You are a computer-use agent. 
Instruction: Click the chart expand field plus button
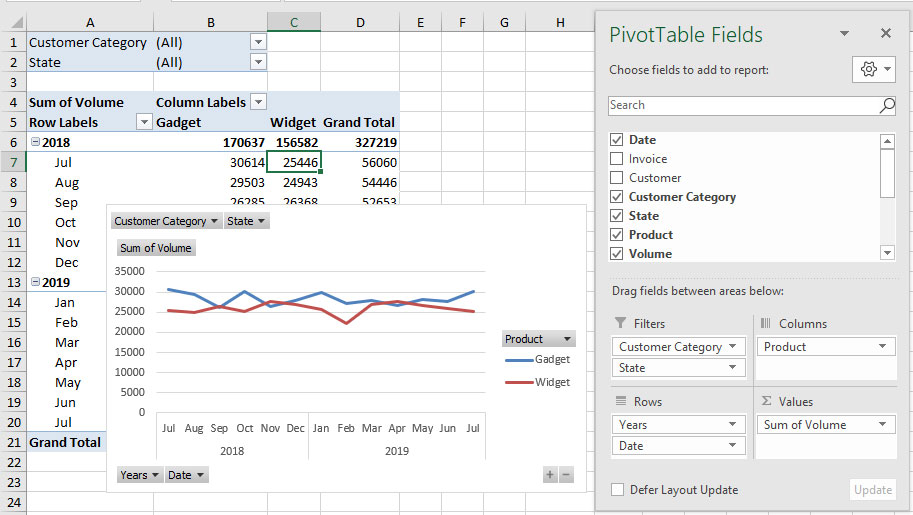pyautogui.click(x=550, y=475)
